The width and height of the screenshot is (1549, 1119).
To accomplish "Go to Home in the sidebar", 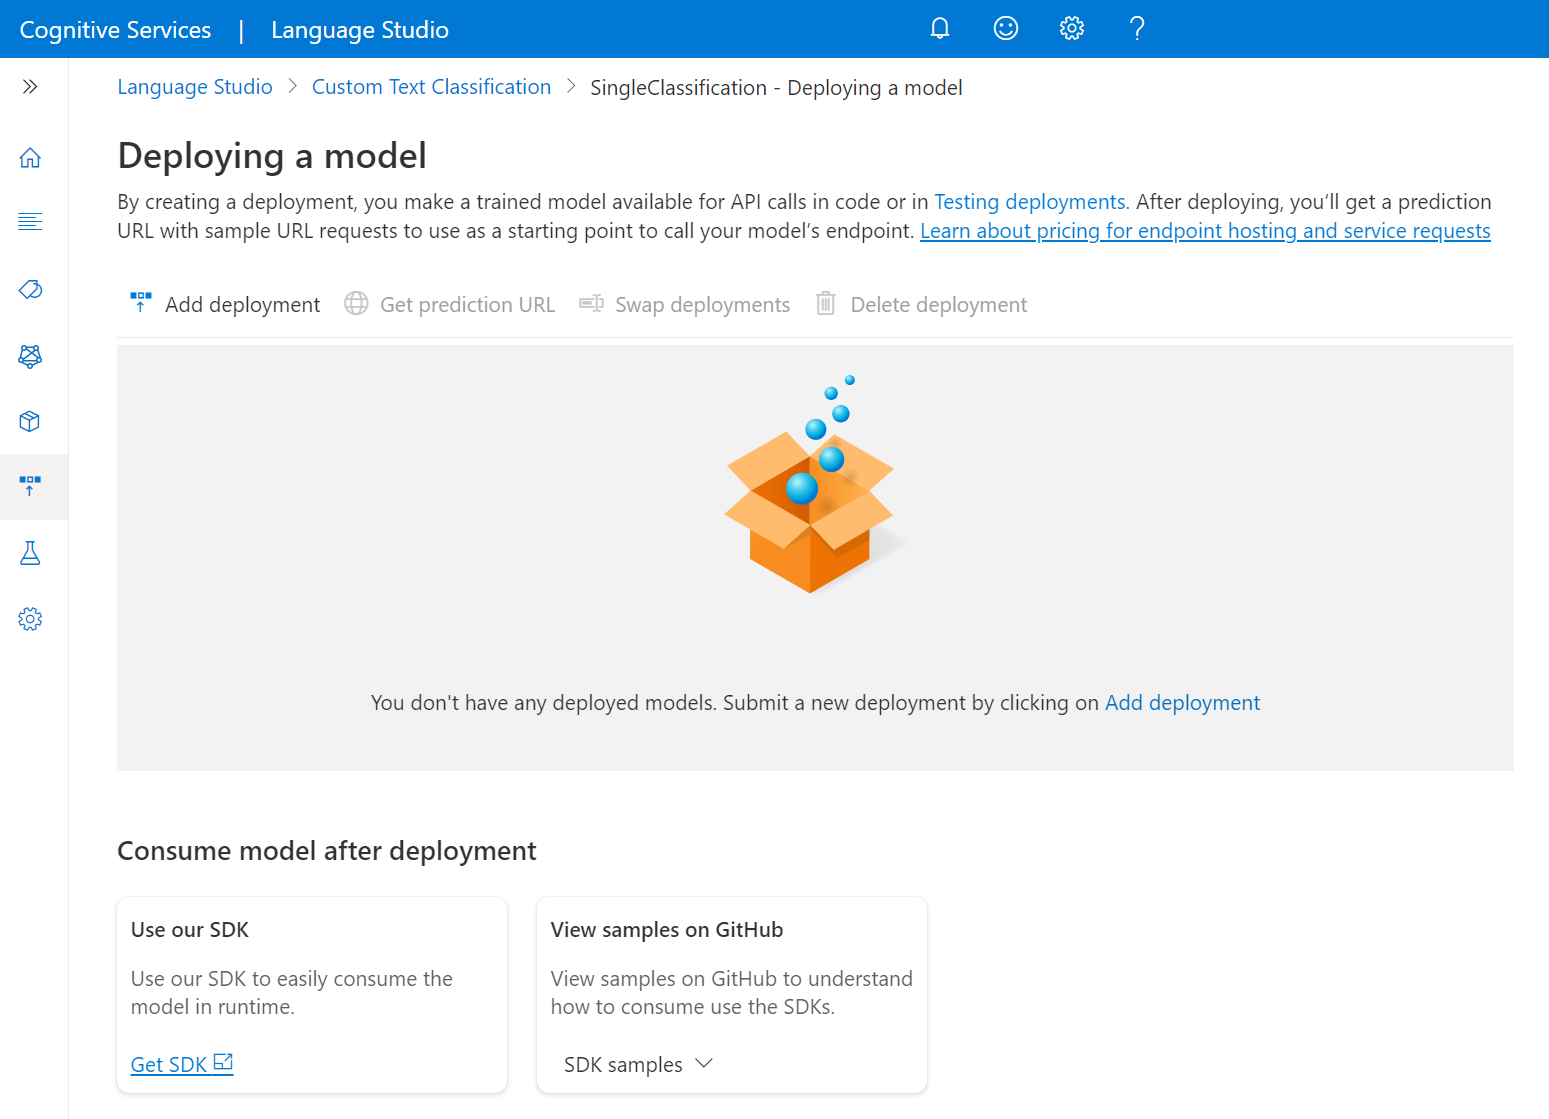I will 30,158.
